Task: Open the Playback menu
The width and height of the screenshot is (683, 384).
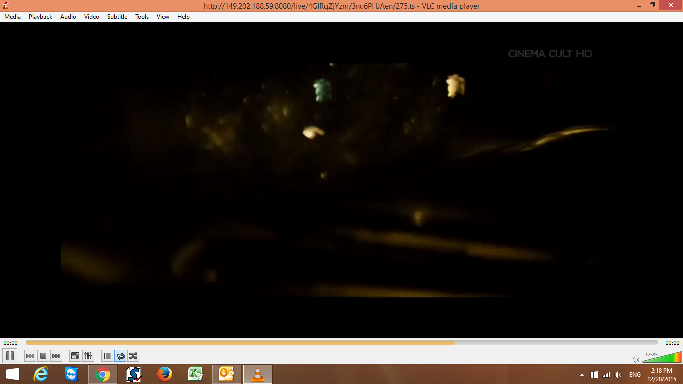Action: point(40,17)
